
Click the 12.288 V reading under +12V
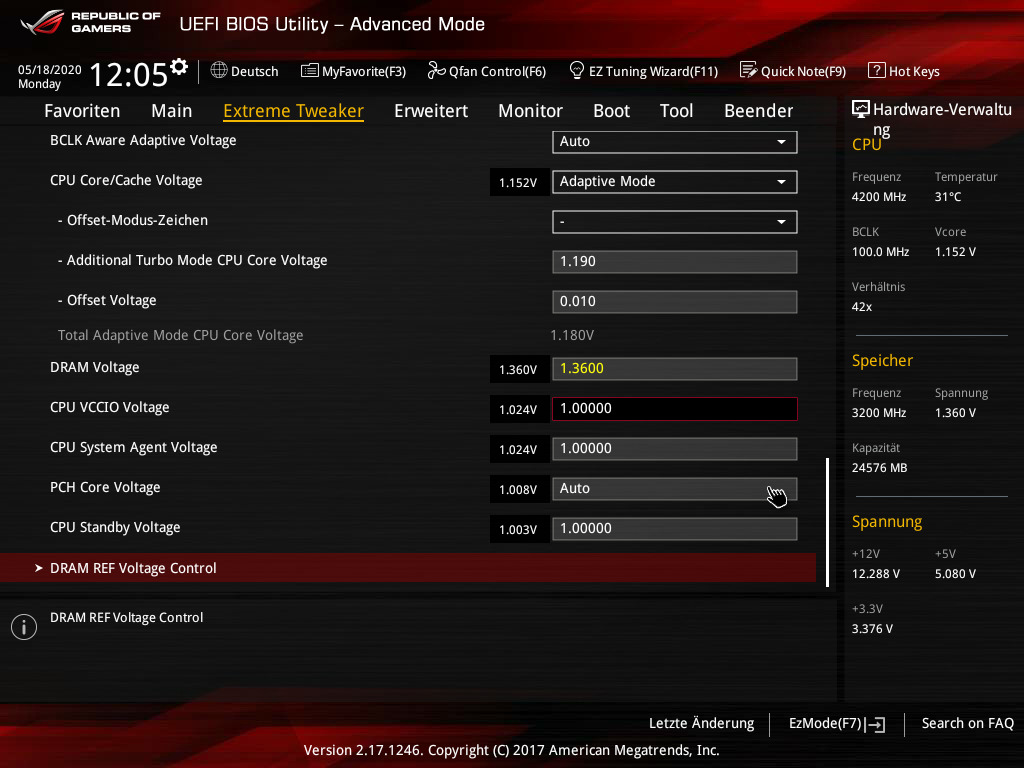876,573
